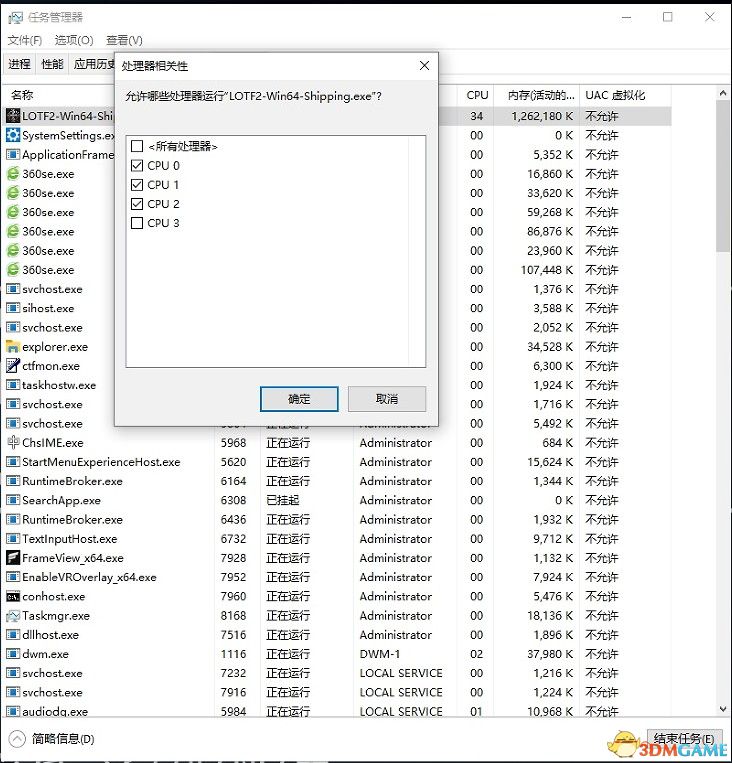Click the Task Manager title bar icon
Screen dimensions: 732x763
tap(15, 18)
